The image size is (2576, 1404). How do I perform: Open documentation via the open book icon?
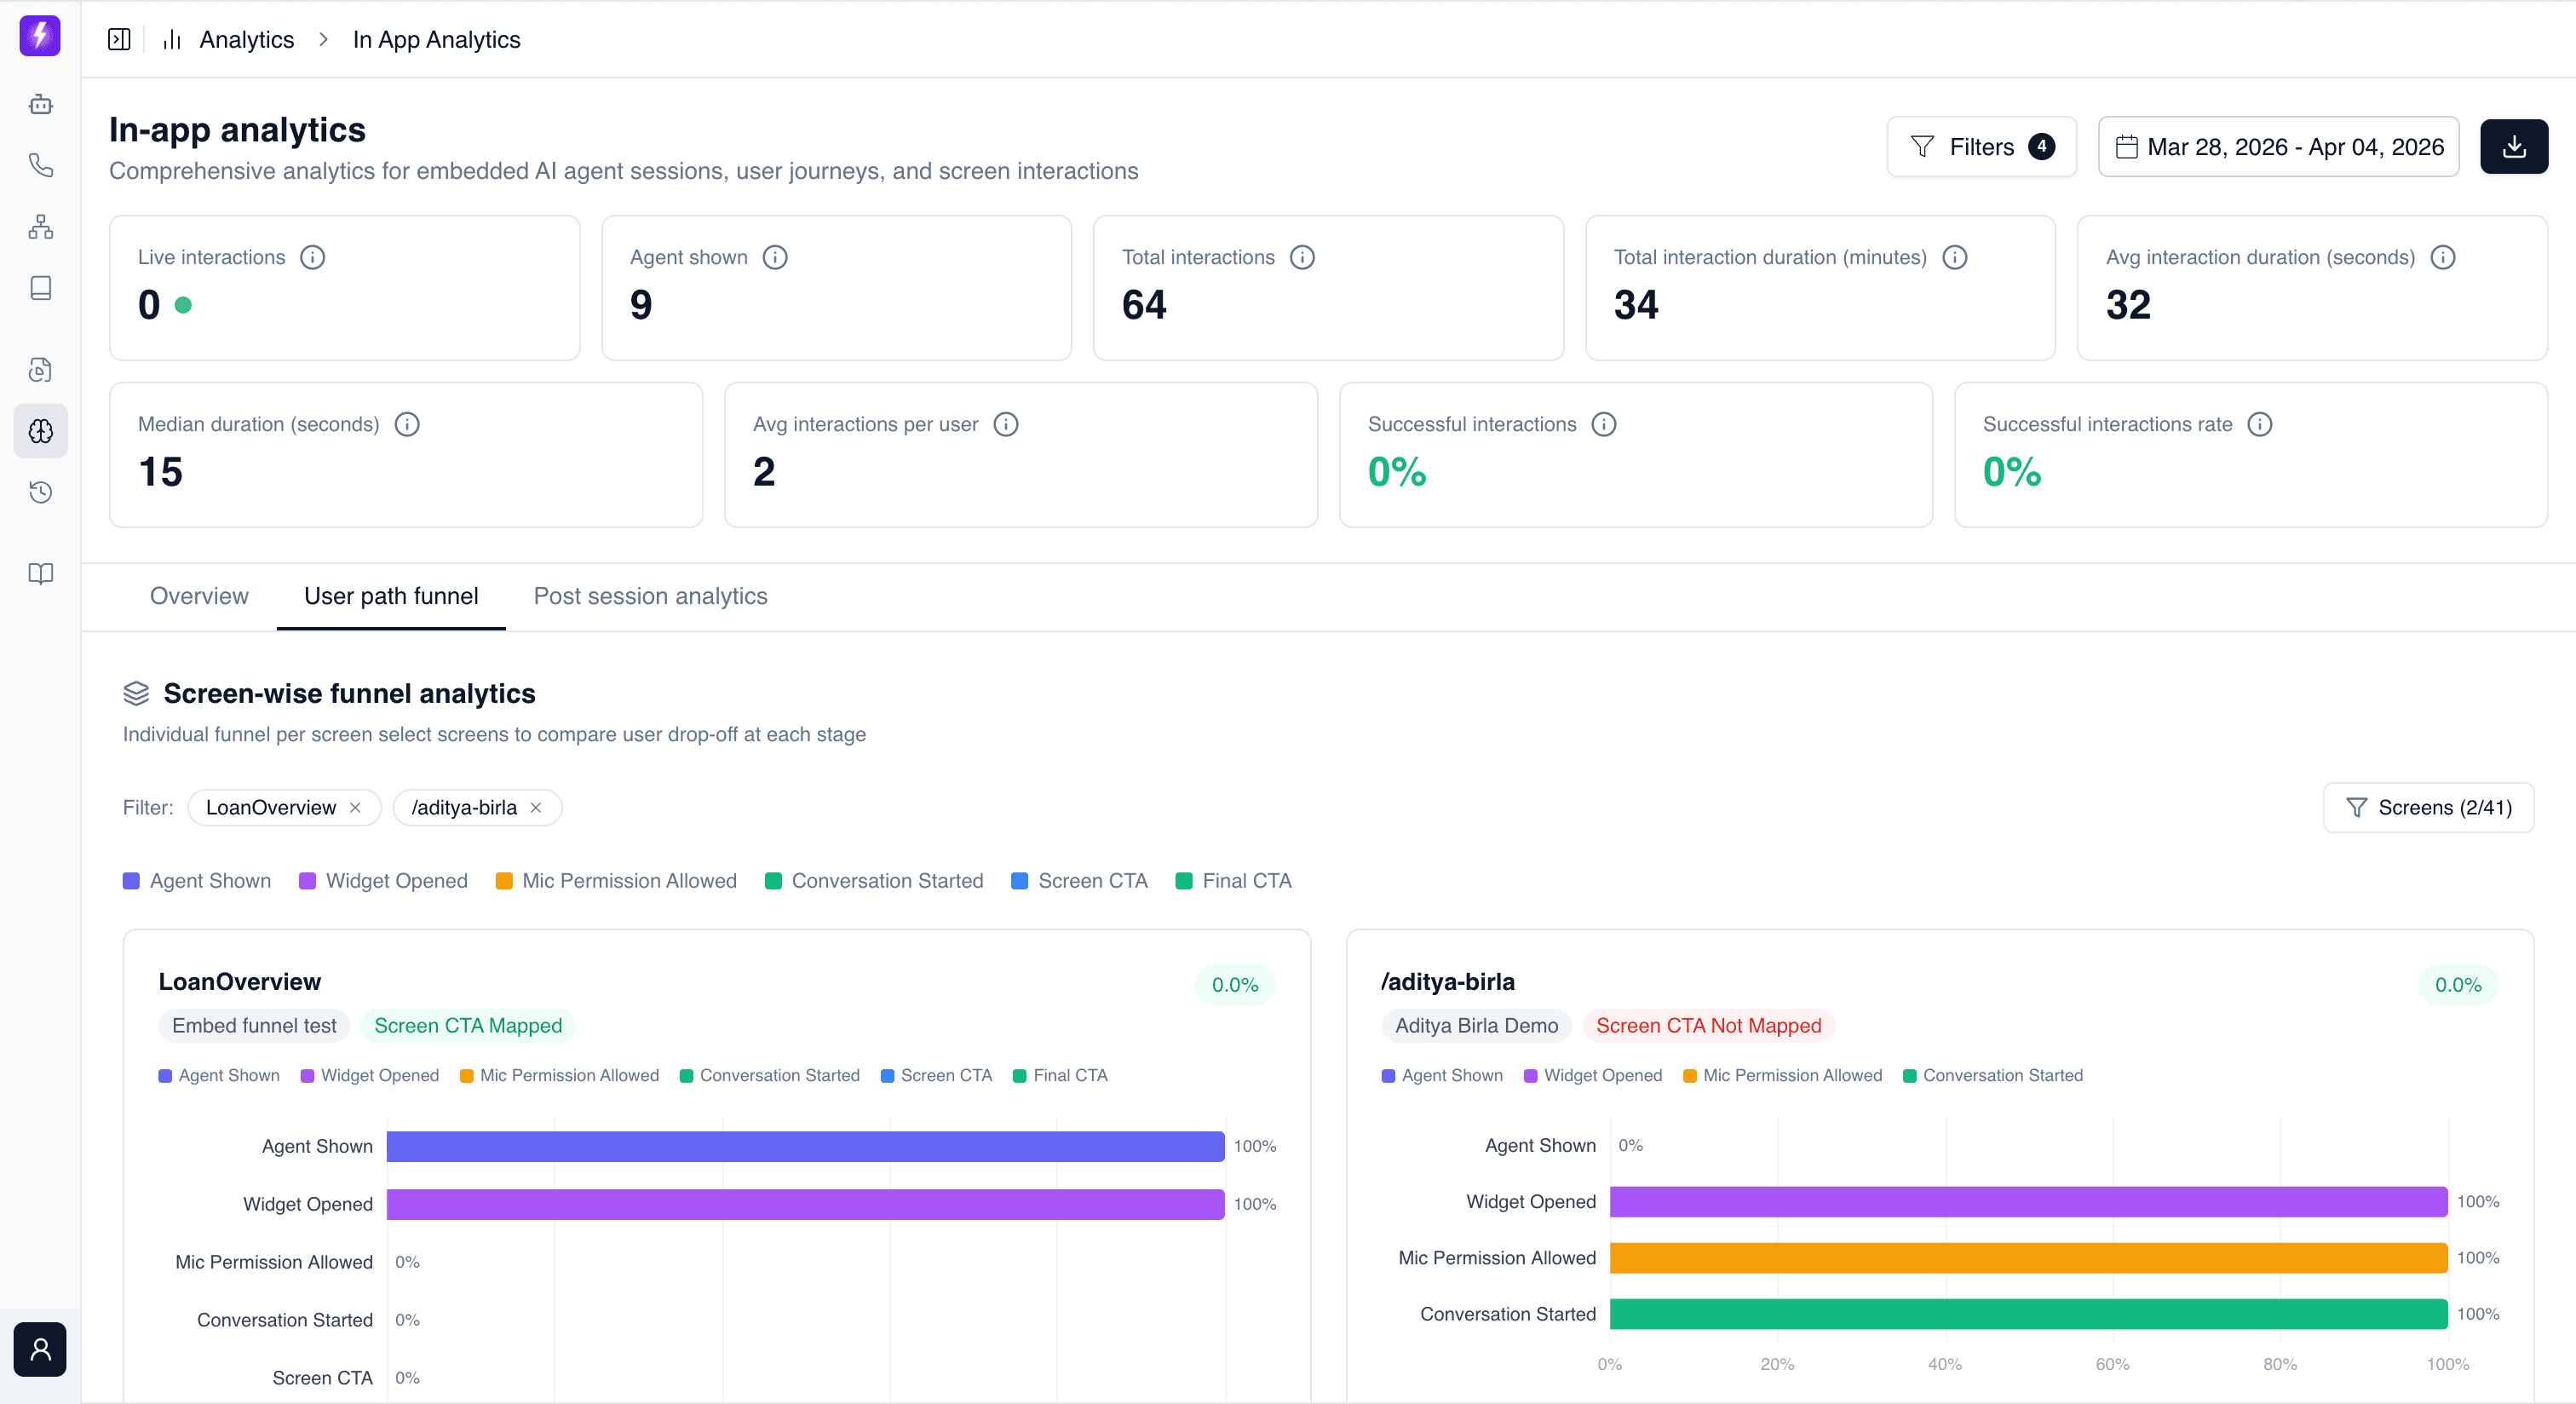40,573
